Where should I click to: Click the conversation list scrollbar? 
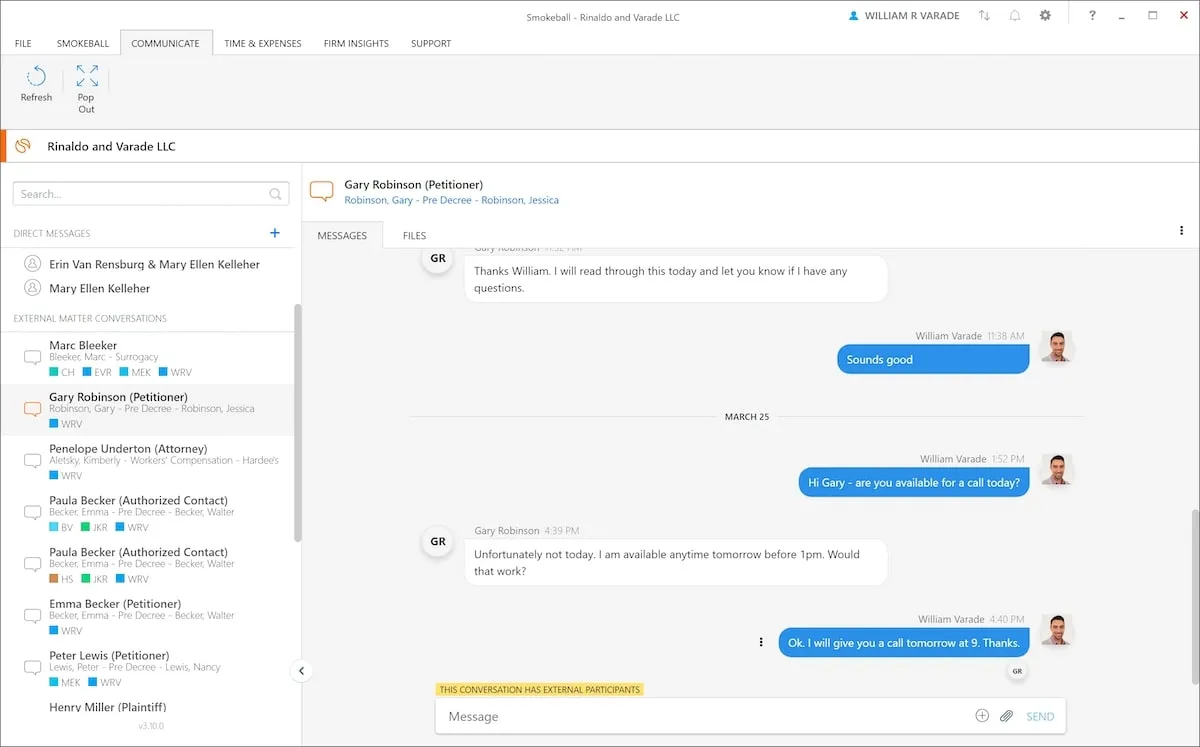click(297, 423)
